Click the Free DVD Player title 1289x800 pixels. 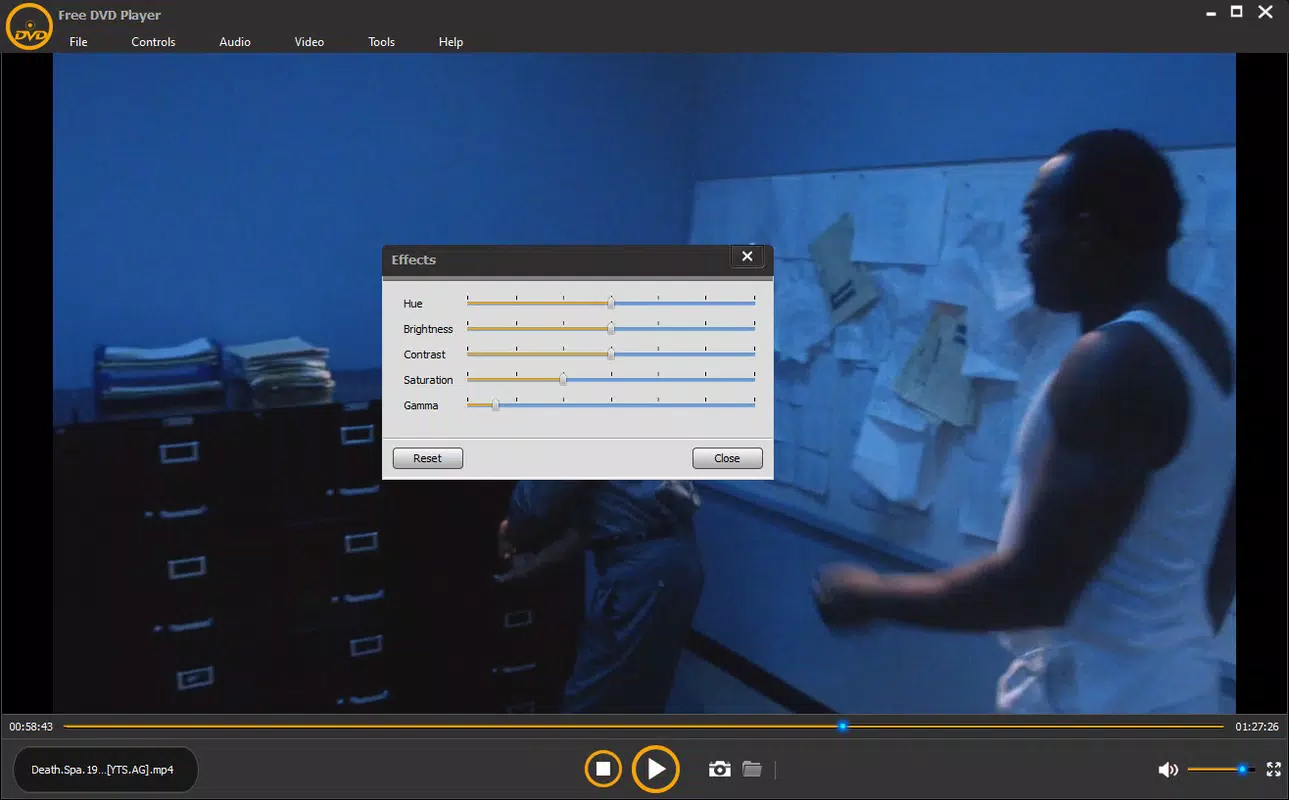(x=110, y=15)
